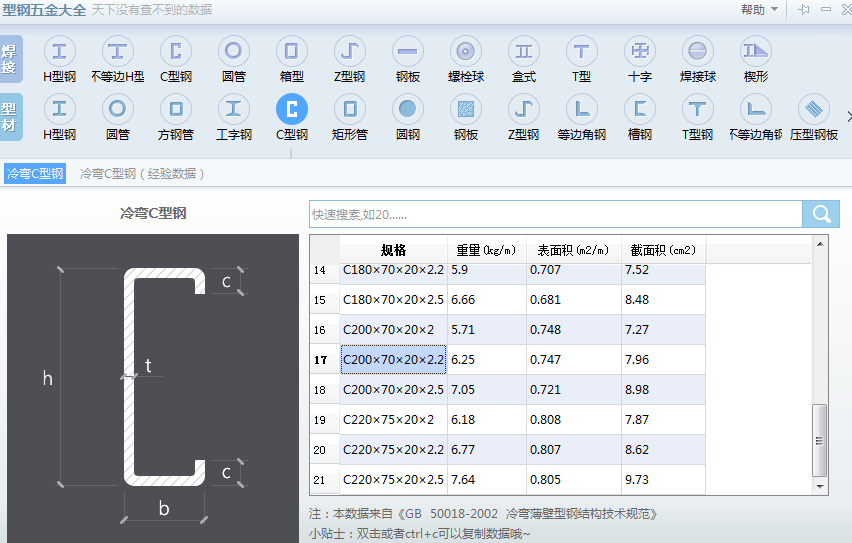Select cell C220×75×20×2.5
Image resolution: width=852 pixels, height=543 pixels.
click(393, 479)
